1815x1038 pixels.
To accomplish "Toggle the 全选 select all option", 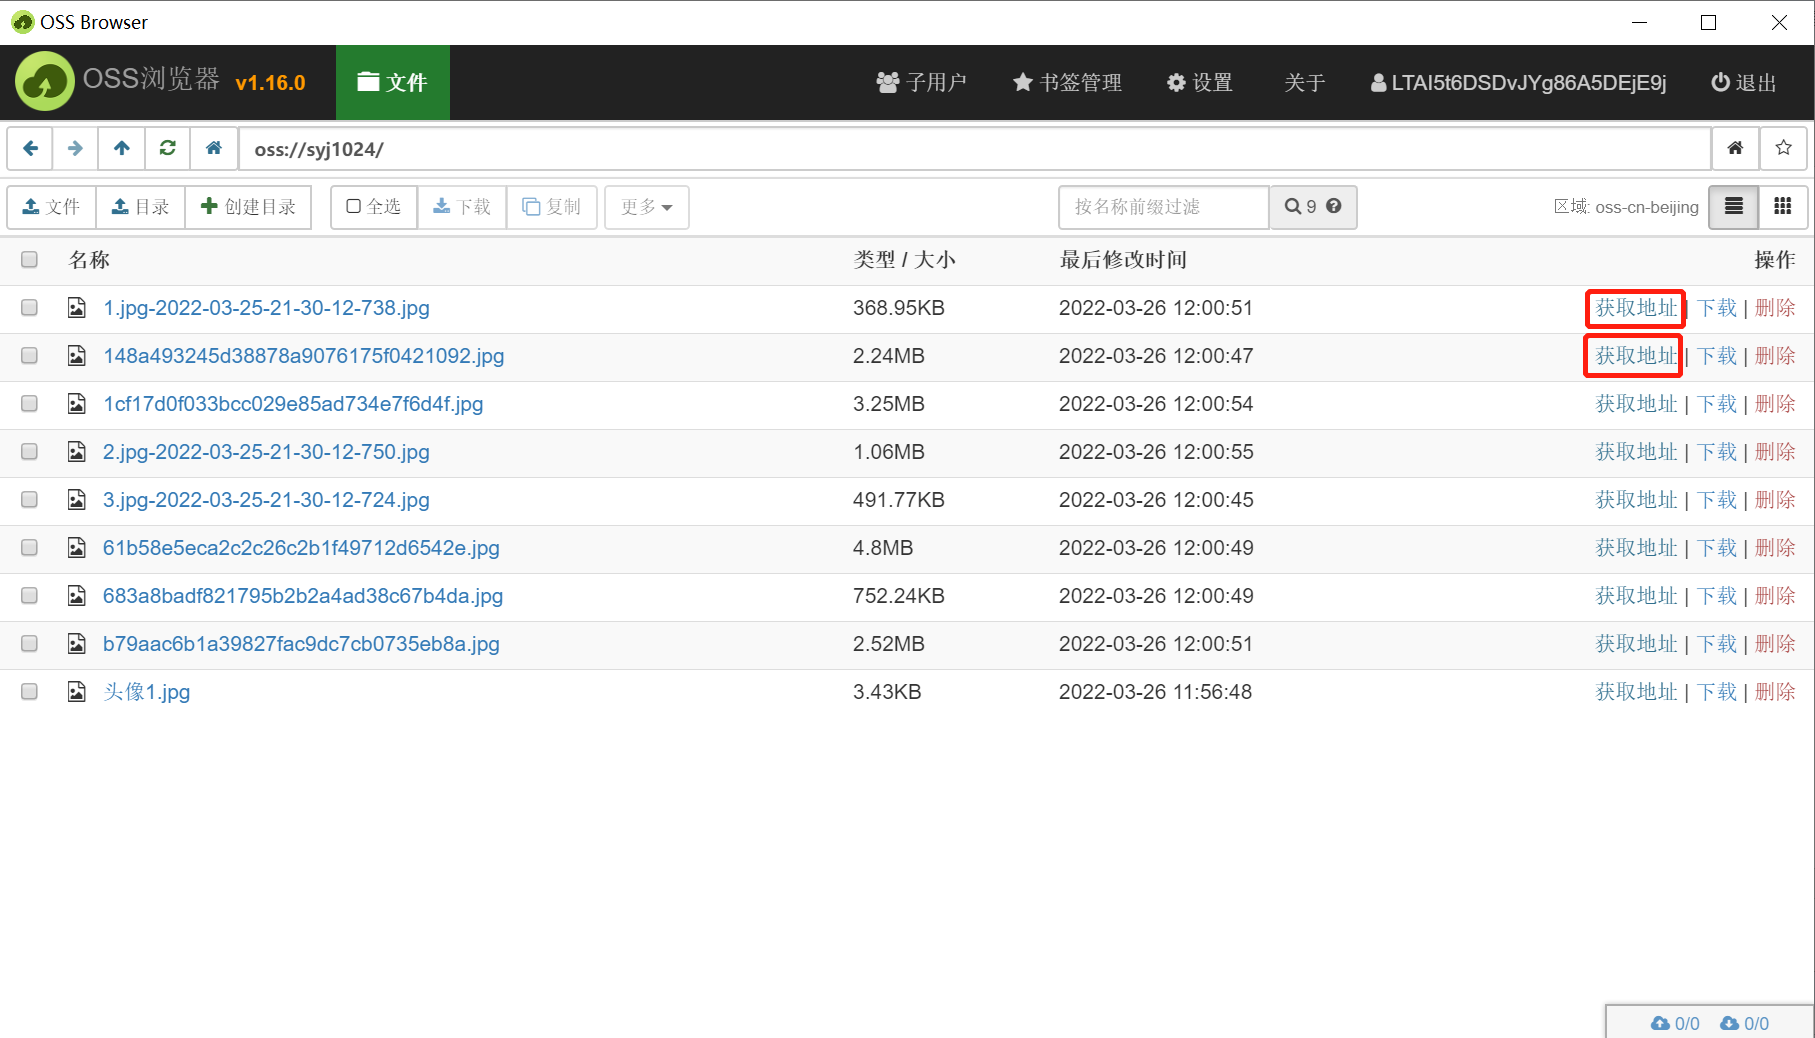I will (372, 207).
